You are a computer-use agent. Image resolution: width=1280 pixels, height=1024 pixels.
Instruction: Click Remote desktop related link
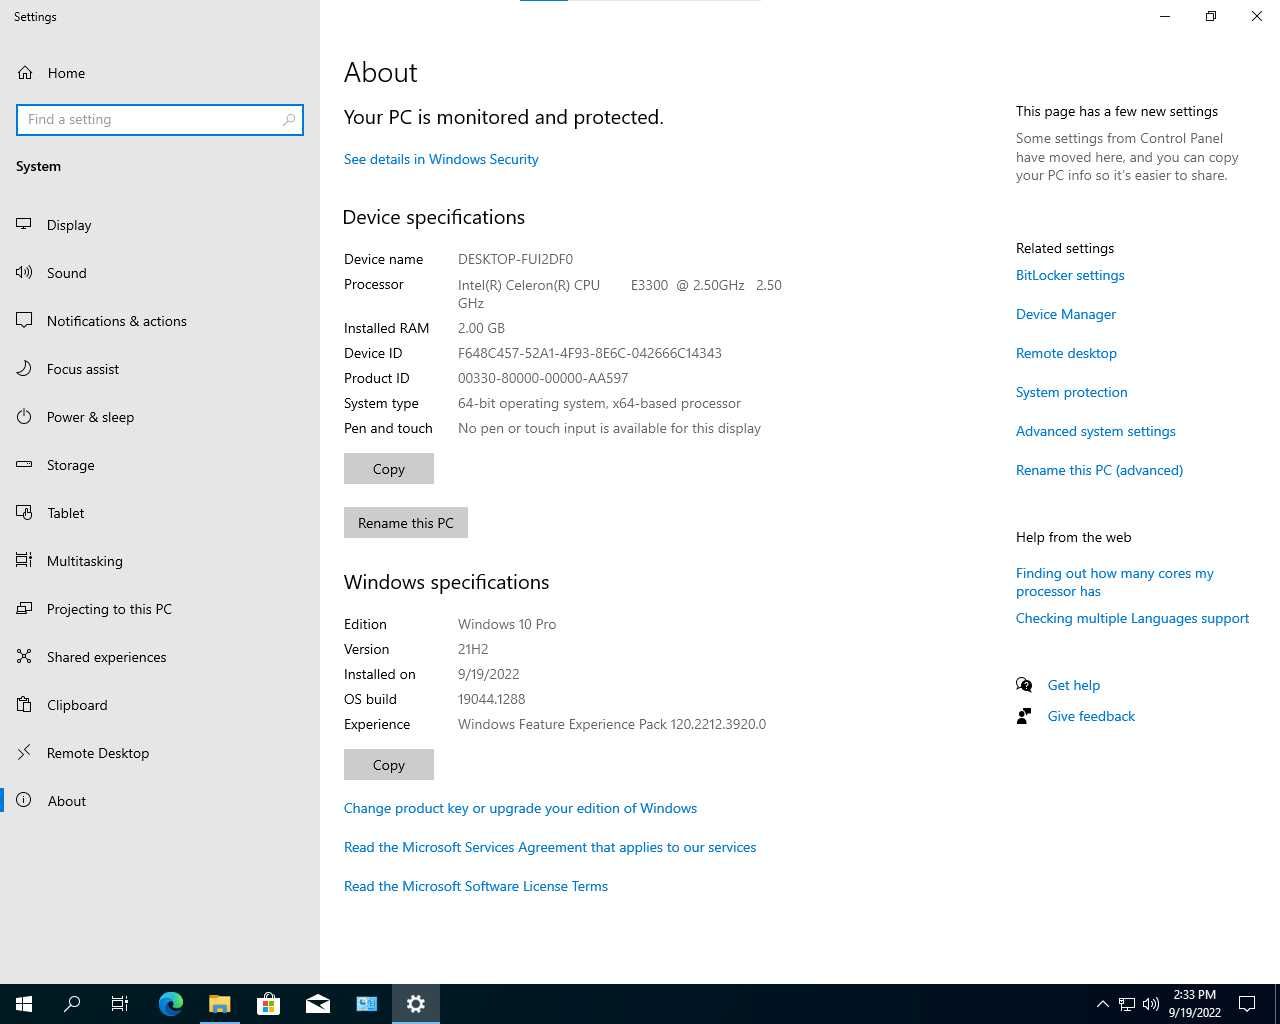(x=1066, y=353)
